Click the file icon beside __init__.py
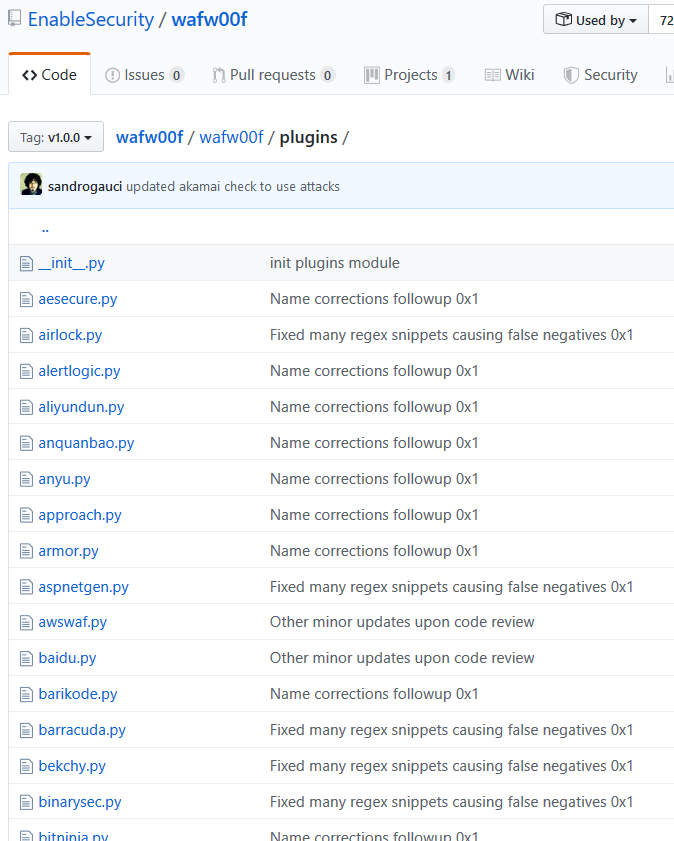 click(26, 263)
